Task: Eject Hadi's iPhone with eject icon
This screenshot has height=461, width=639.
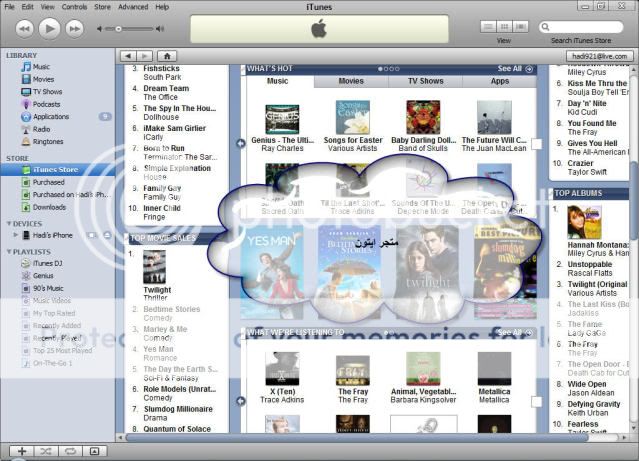Action: [x=107, y=235]
